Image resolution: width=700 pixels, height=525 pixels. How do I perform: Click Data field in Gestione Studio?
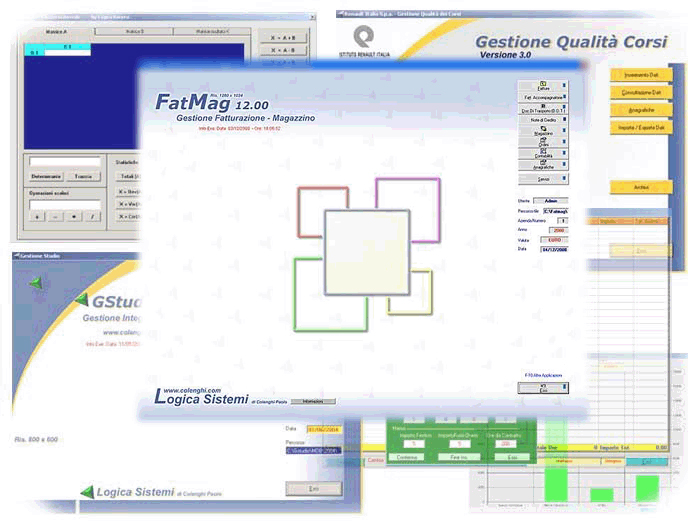323,429
